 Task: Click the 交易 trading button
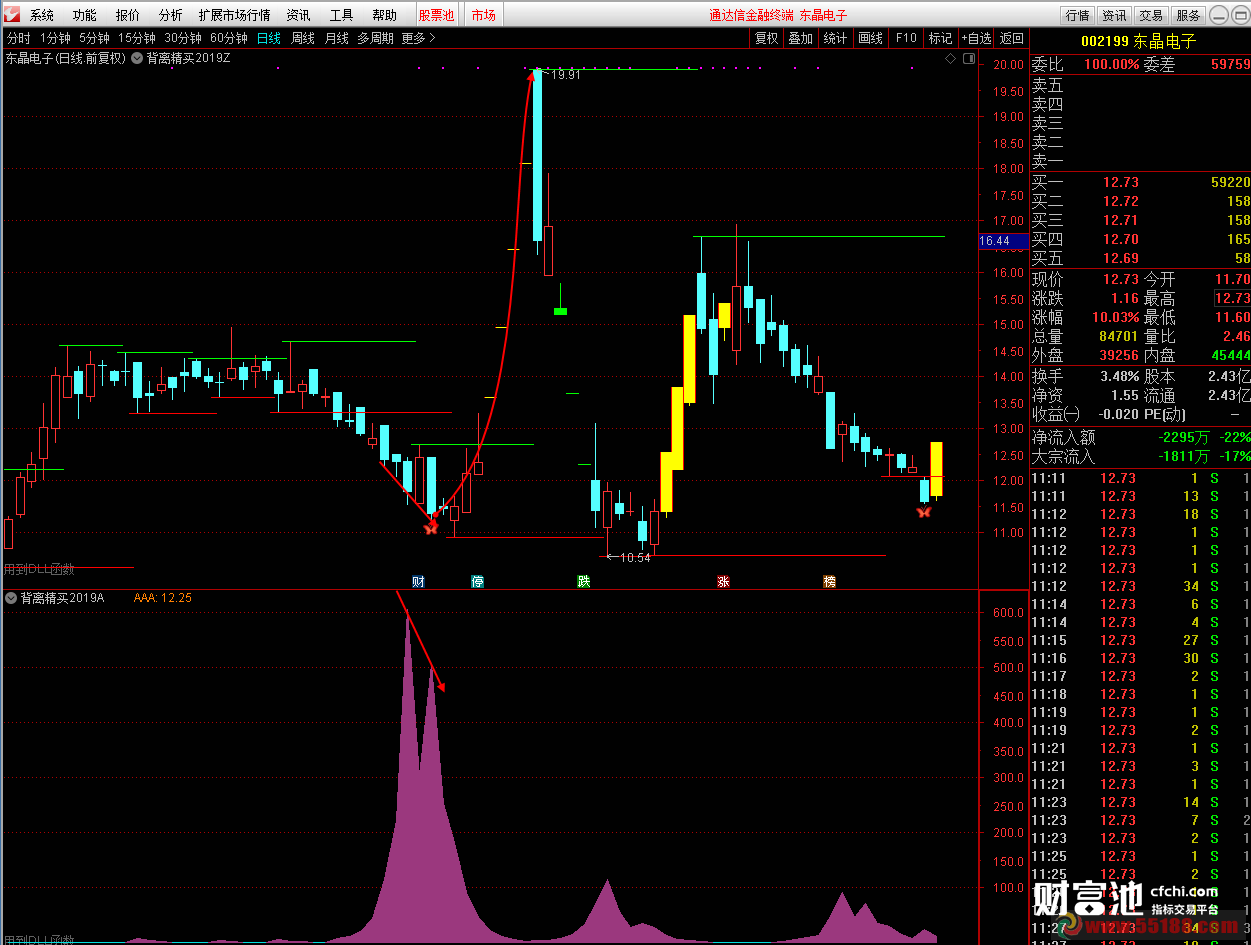tap(1151, 15)
